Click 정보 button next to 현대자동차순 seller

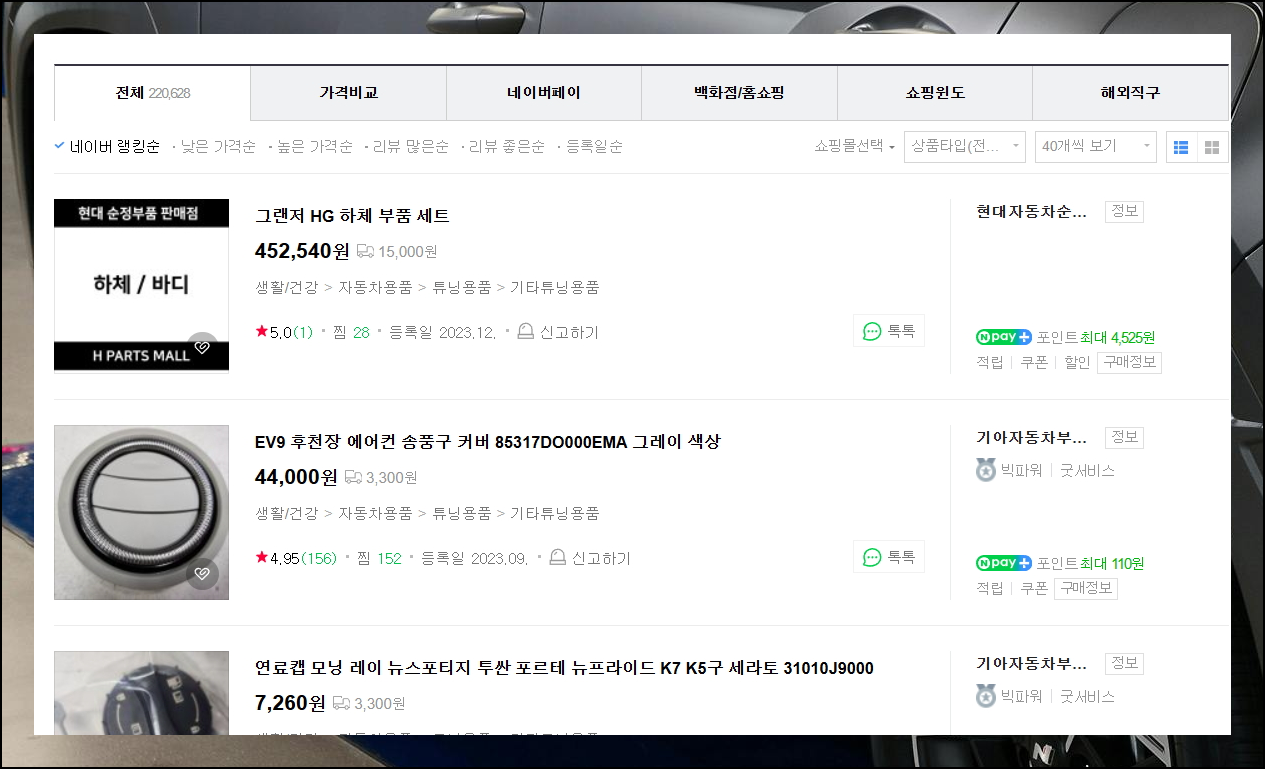tap(1124, 211)
